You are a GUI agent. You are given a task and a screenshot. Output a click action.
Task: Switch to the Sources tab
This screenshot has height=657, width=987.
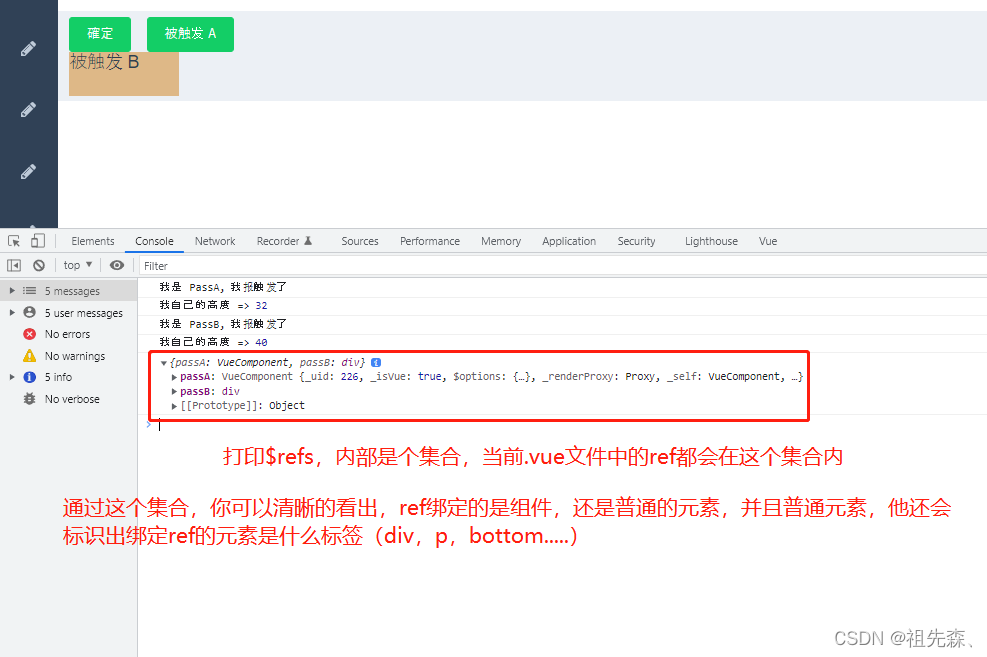pyautogui.click(x=359, y=241)
